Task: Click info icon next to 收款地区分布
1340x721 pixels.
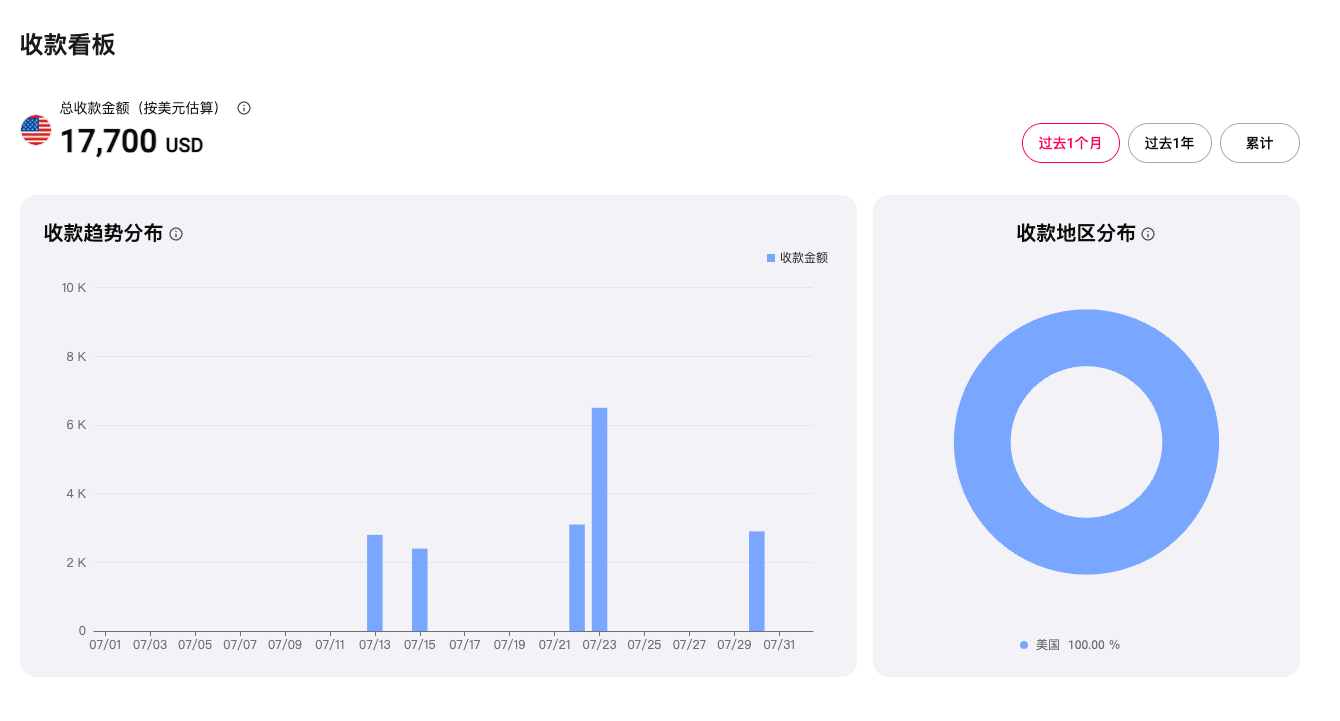Action: (x=1148, y=234)
